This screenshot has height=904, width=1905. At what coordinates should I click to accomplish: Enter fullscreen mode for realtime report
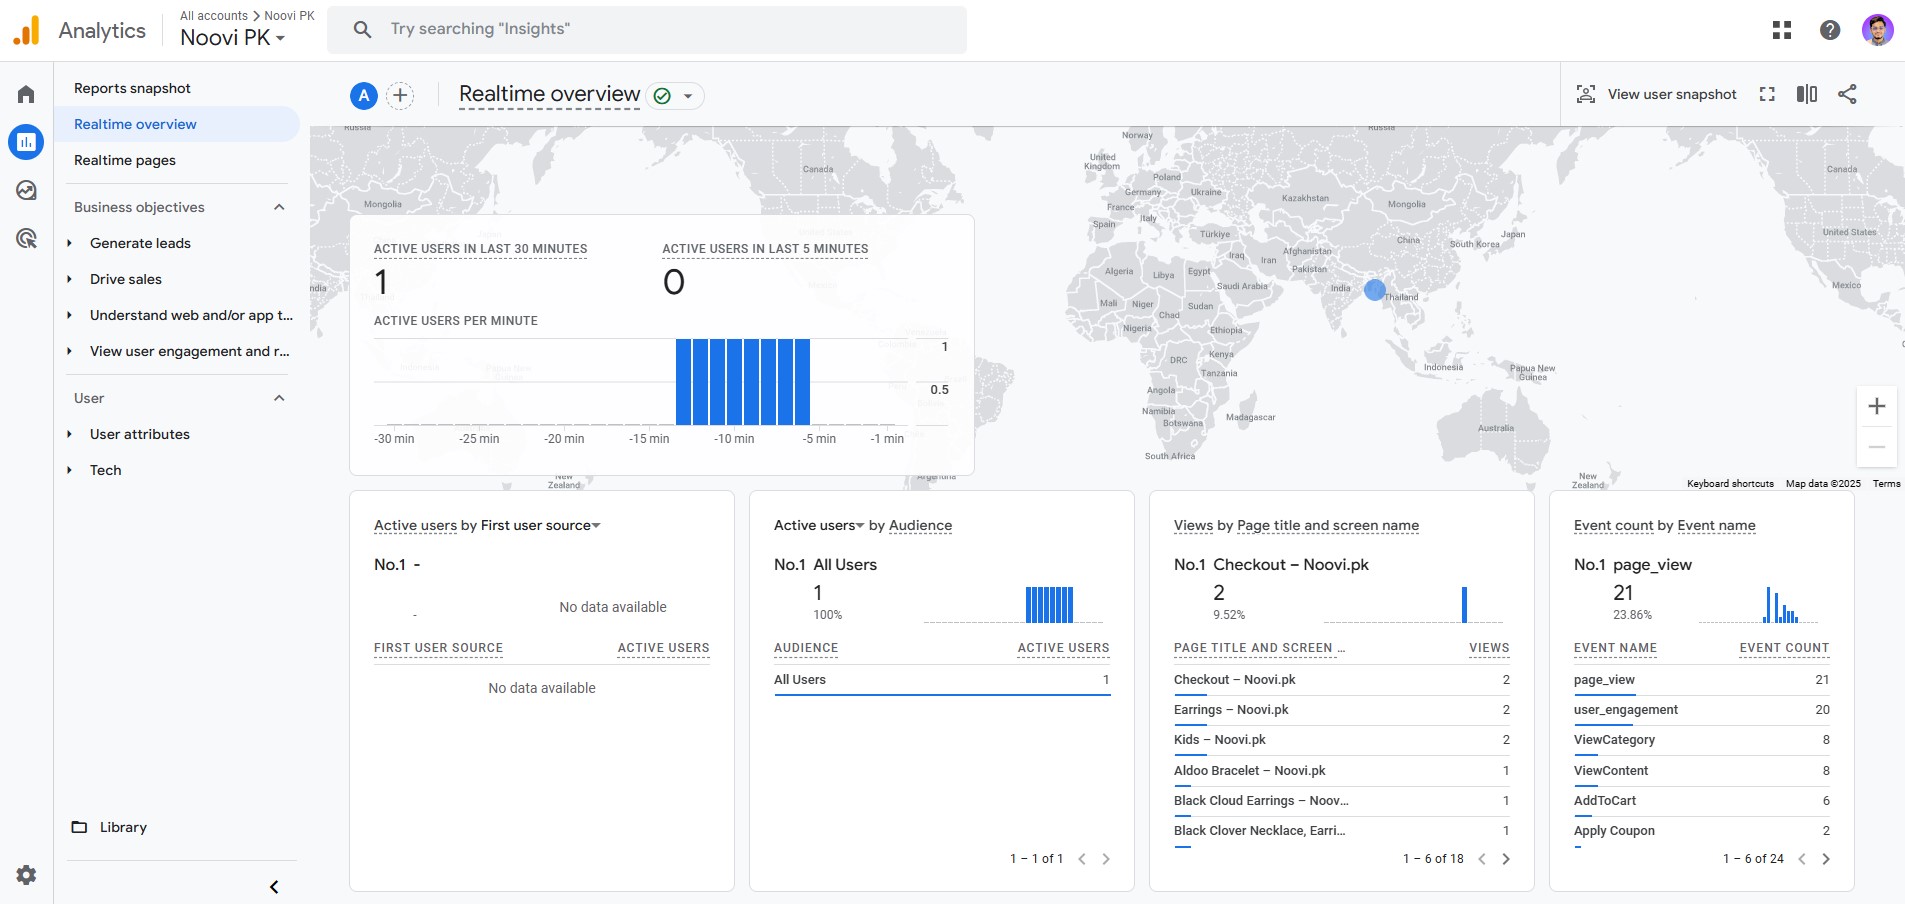1767,94
